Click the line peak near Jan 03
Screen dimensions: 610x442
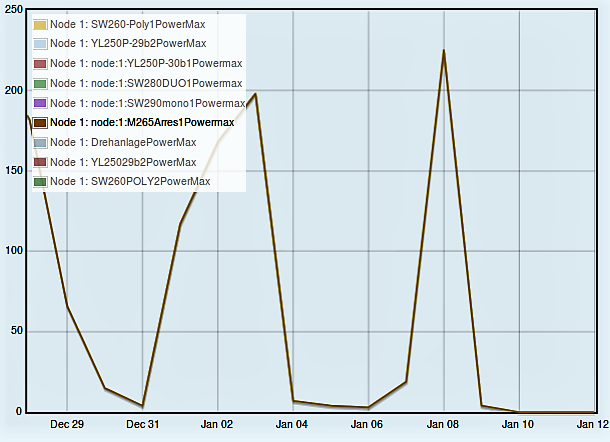point(255,94)
